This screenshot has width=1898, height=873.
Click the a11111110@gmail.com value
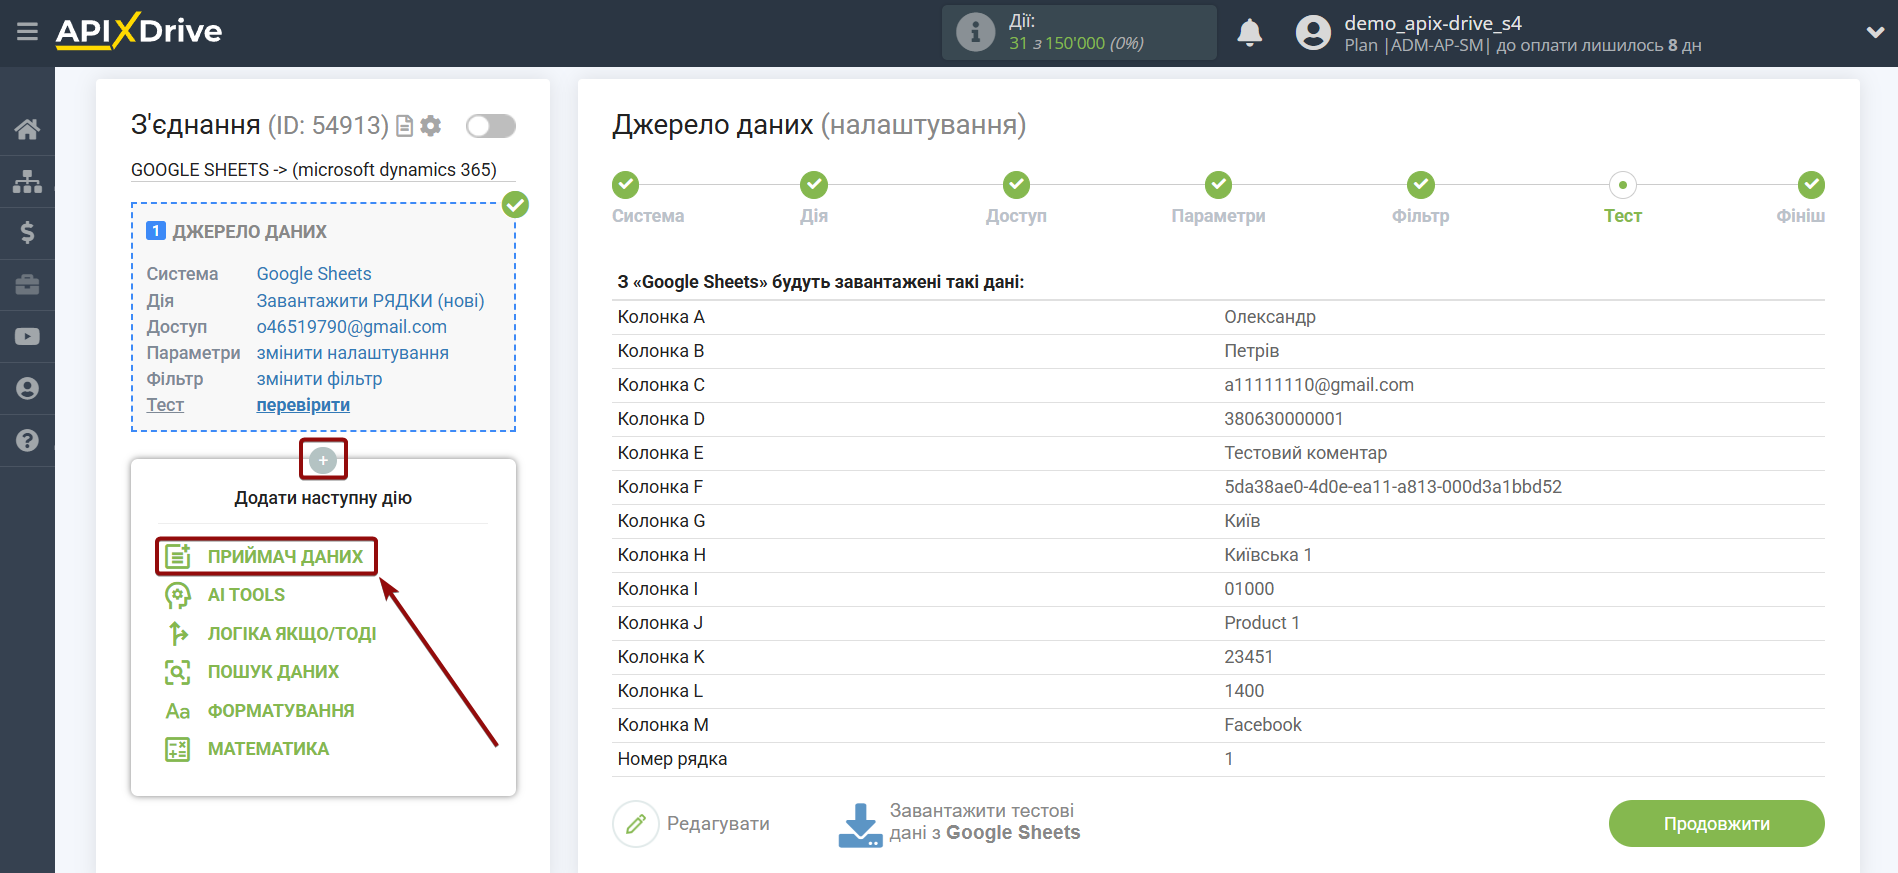[1319, 385]
